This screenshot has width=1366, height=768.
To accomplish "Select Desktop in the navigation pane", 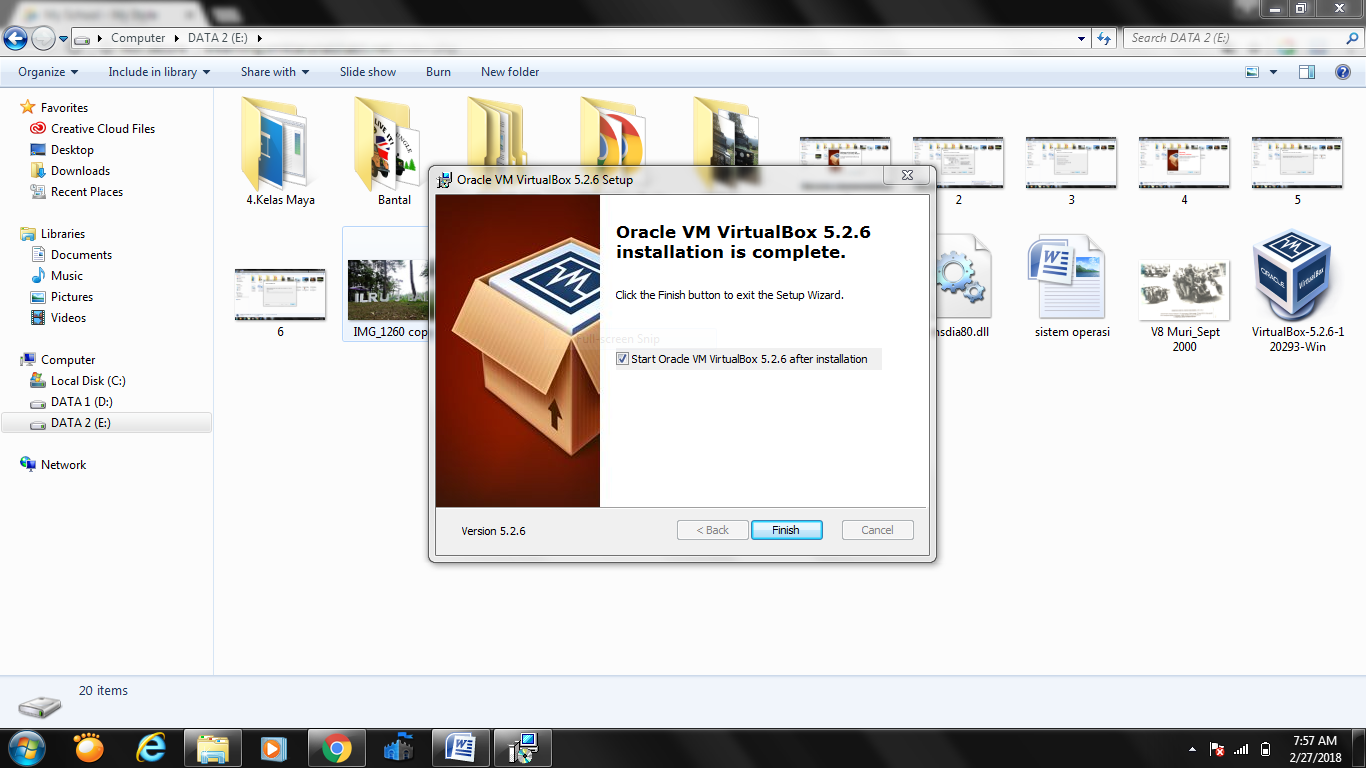I will click(x=72, y=150).
